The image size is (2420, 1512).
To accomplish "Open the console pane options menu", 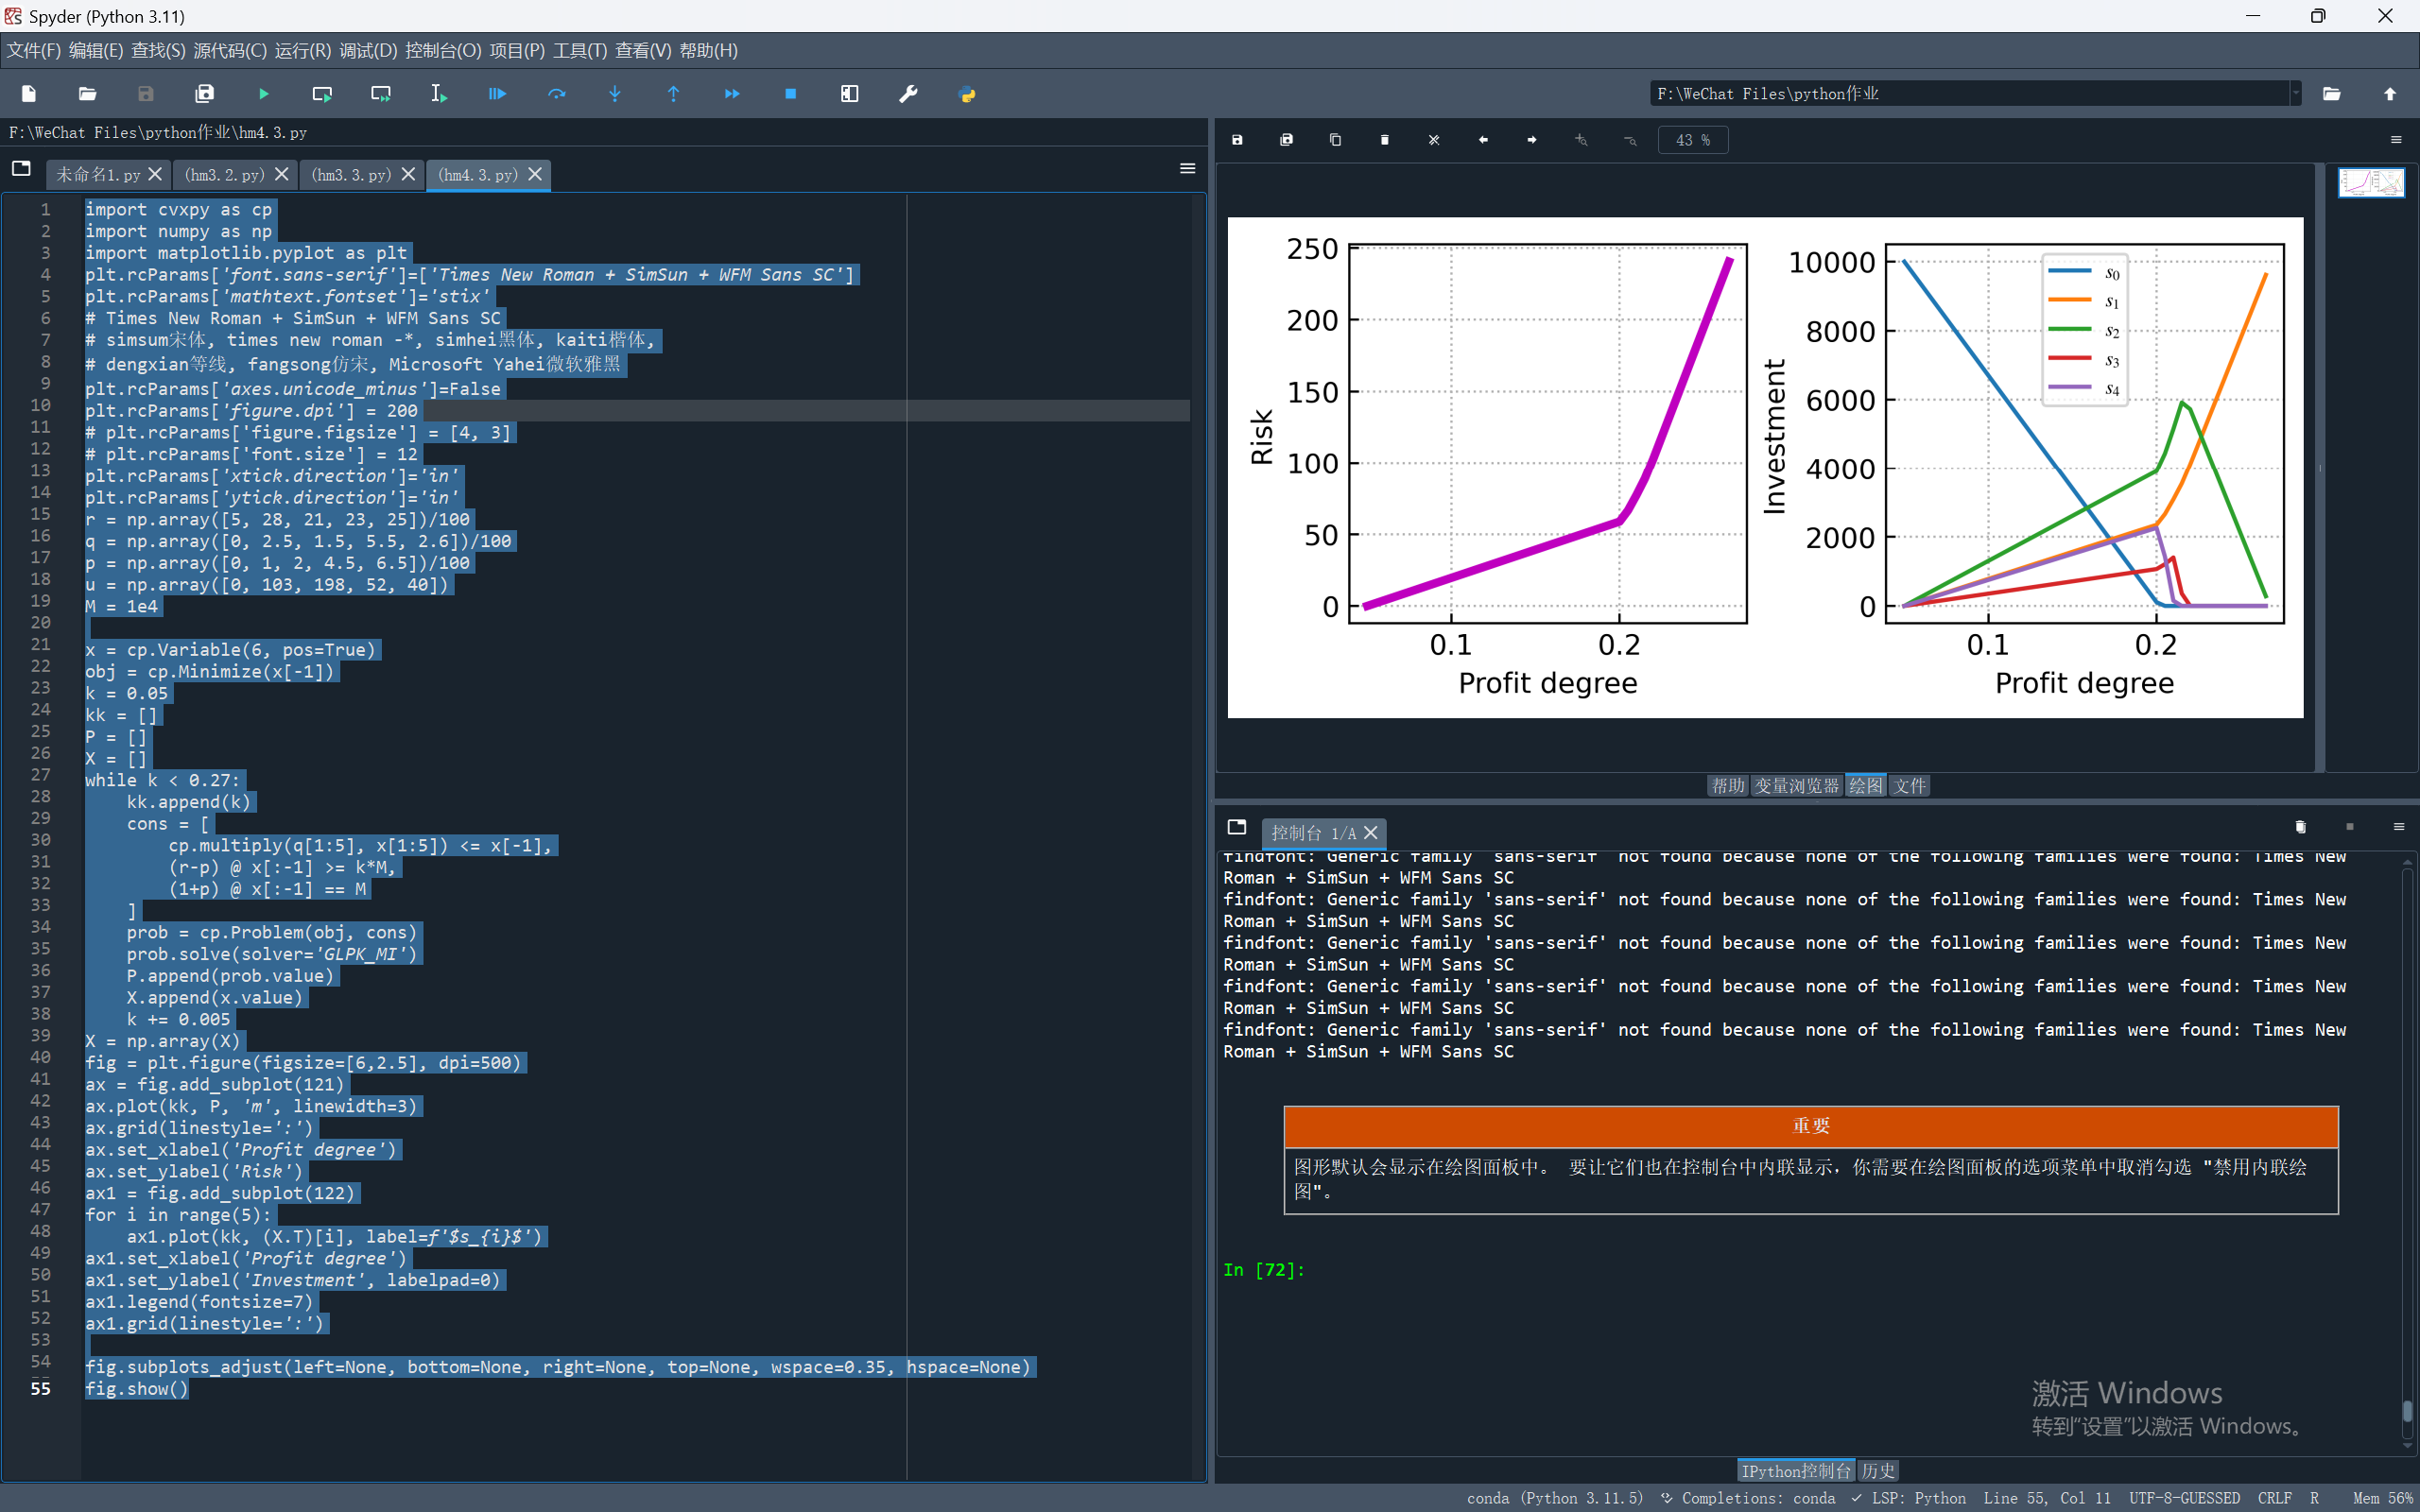I will (x=2398, y=827).
